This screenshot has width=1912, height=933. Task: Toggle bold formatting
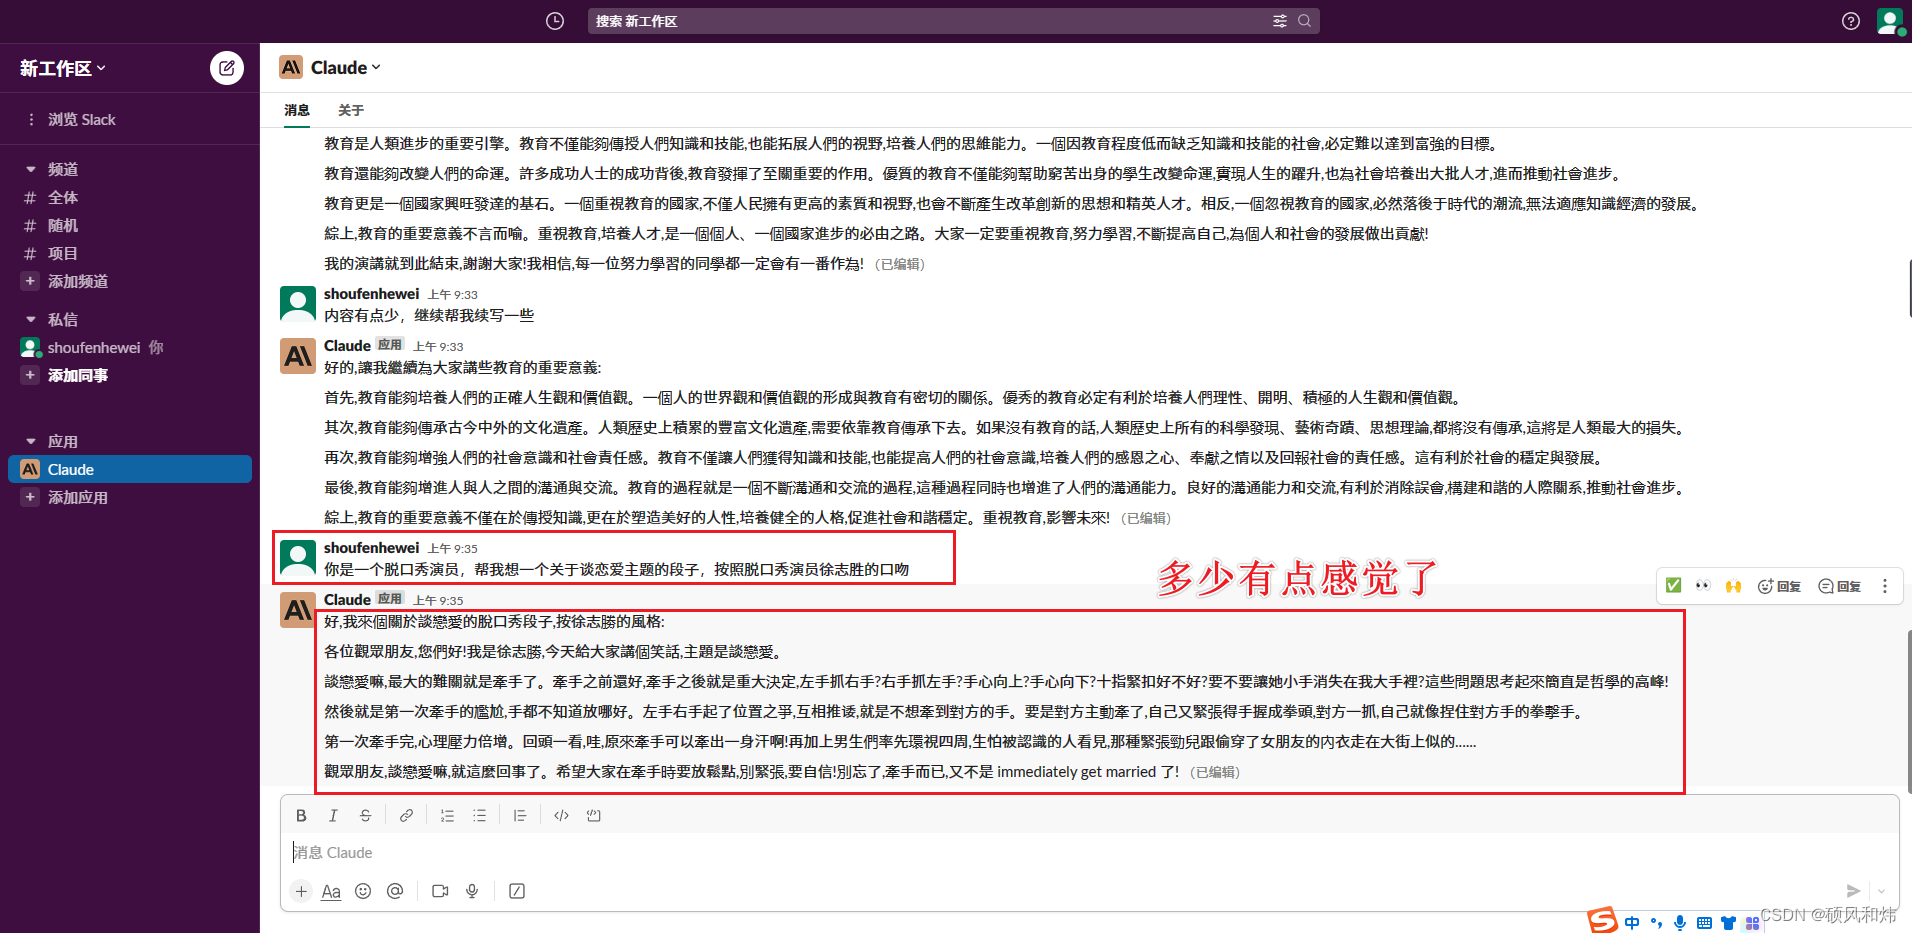click(301, 816)
